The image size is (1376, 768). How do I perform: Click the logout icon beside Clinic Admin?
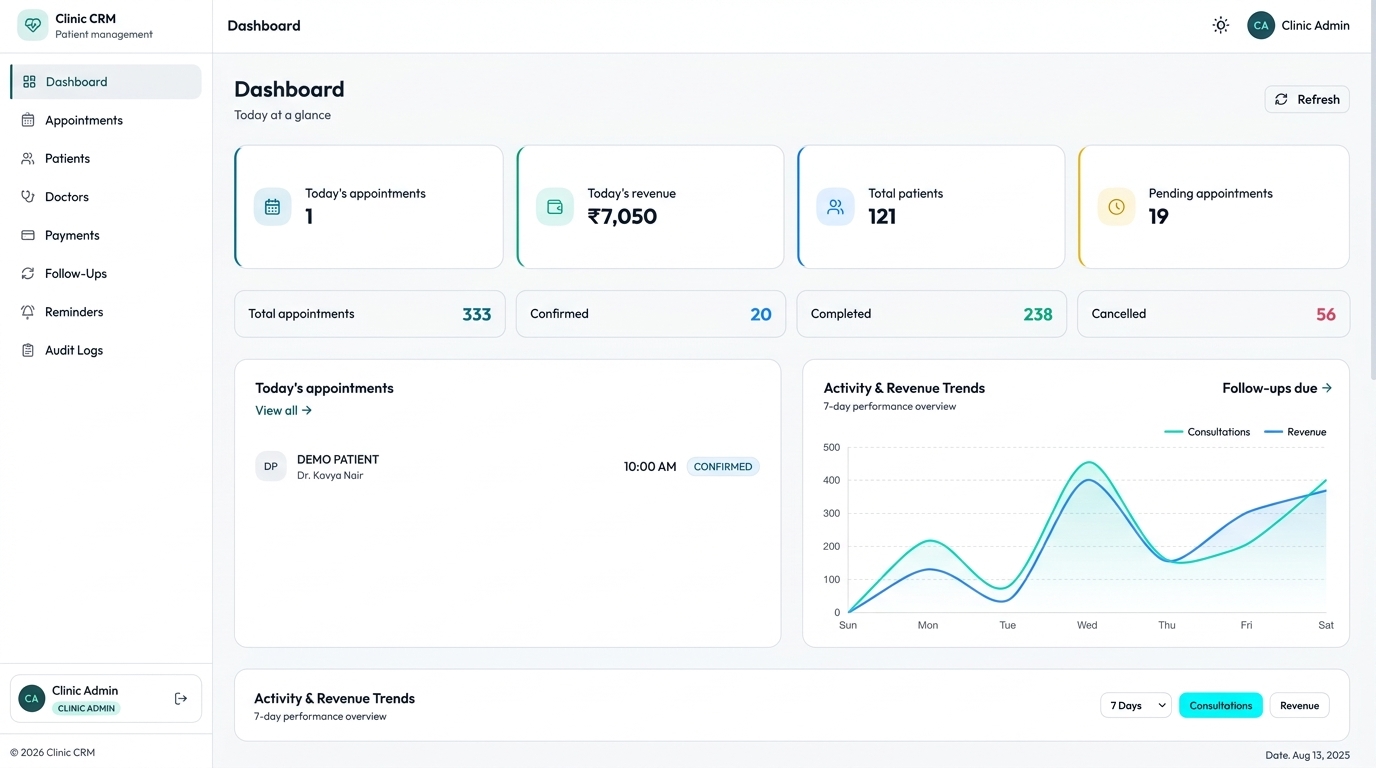[181, 699]
